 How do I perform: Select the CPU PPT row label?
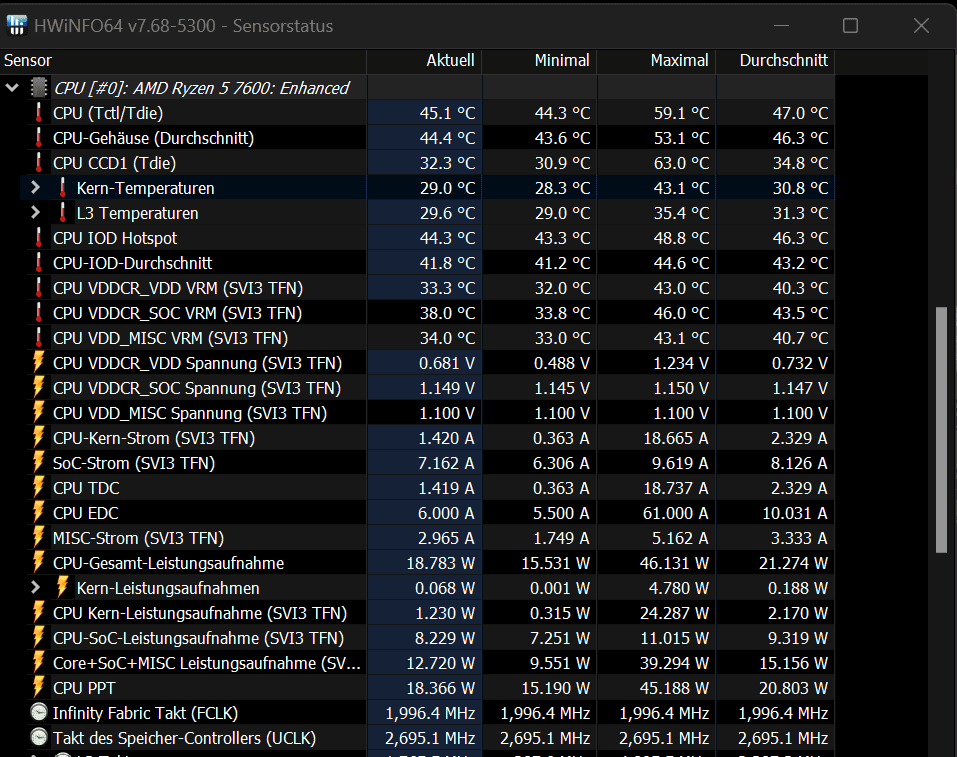[x=84, y=688]
